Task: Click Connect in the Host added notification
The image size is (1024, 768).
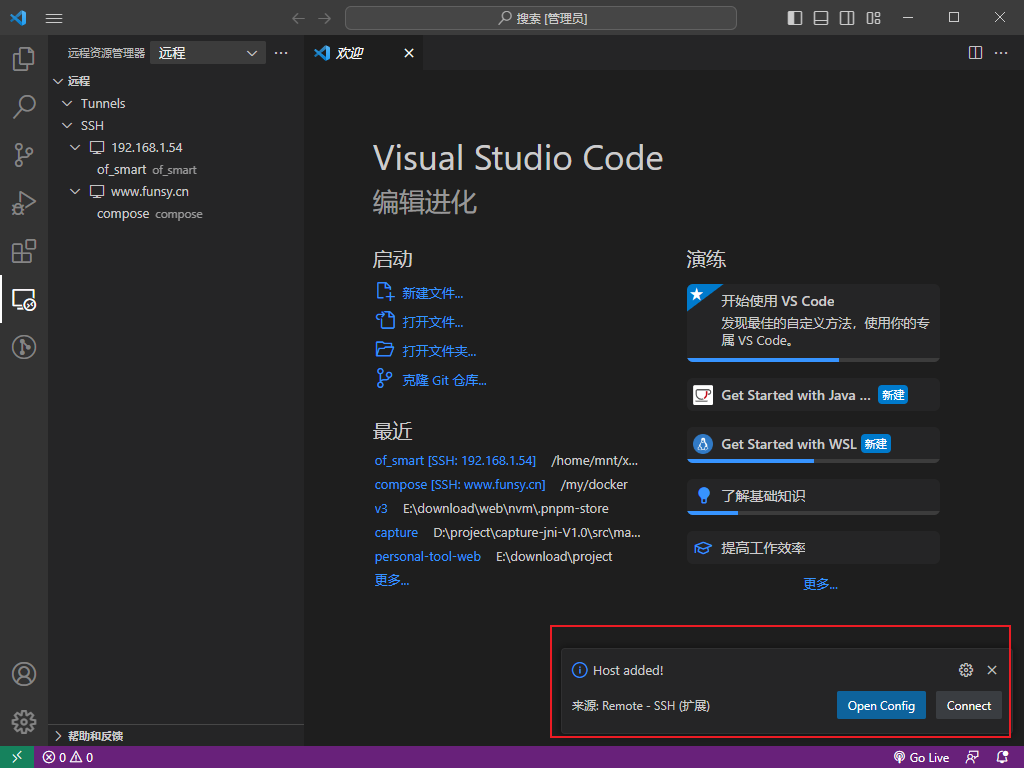Action: point(968,705)
